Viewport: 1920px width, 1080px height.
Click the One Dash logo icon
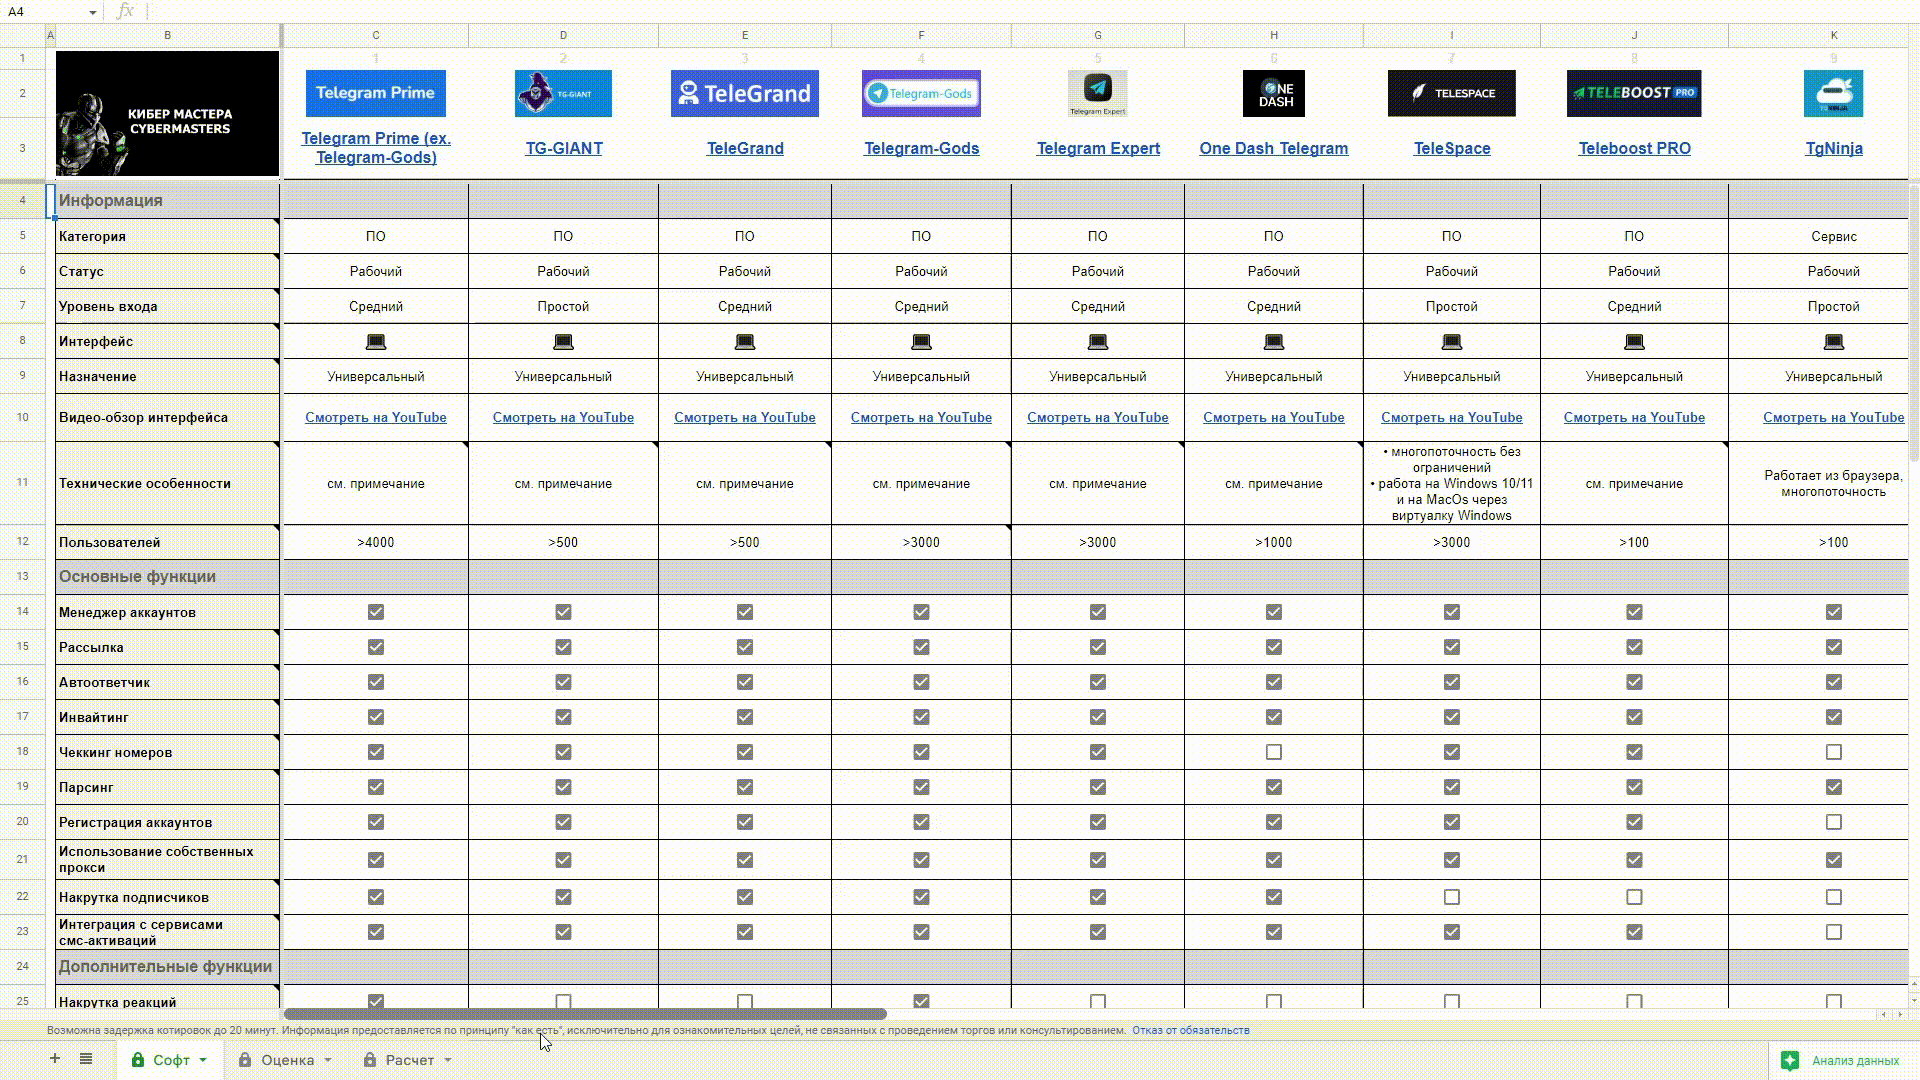point(1273,93)
